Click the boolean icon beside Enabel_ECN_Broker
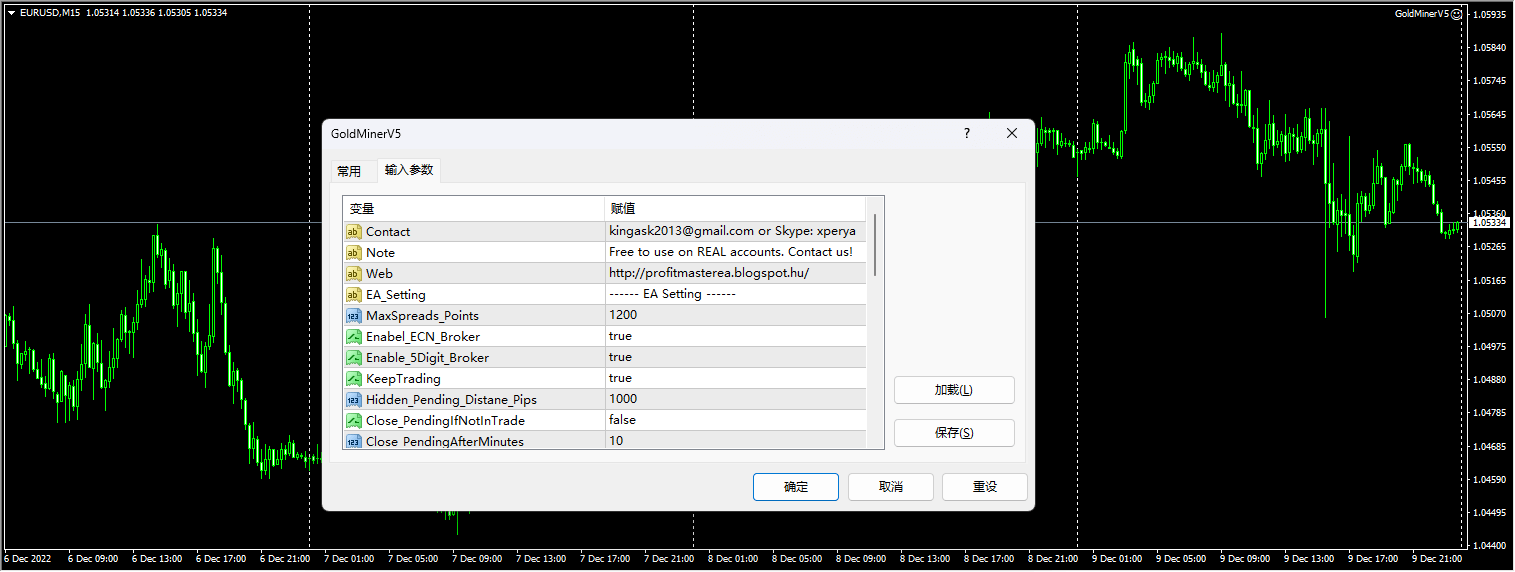Image resolution: width=1515 pixels, height=572 pixels. click(353, 336)
